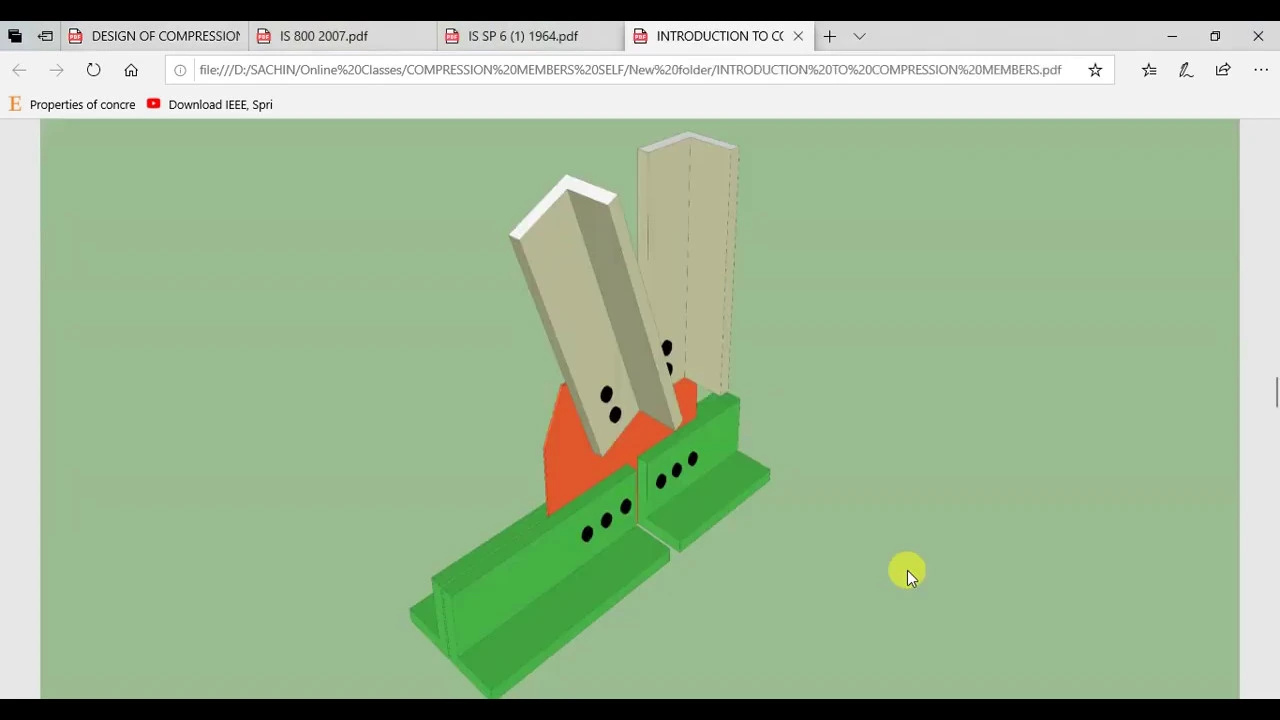Image resolution: width=1280 pixels, height=720 pixels.
Task: Expand tab previews chevron
Action: coord(859,36)
